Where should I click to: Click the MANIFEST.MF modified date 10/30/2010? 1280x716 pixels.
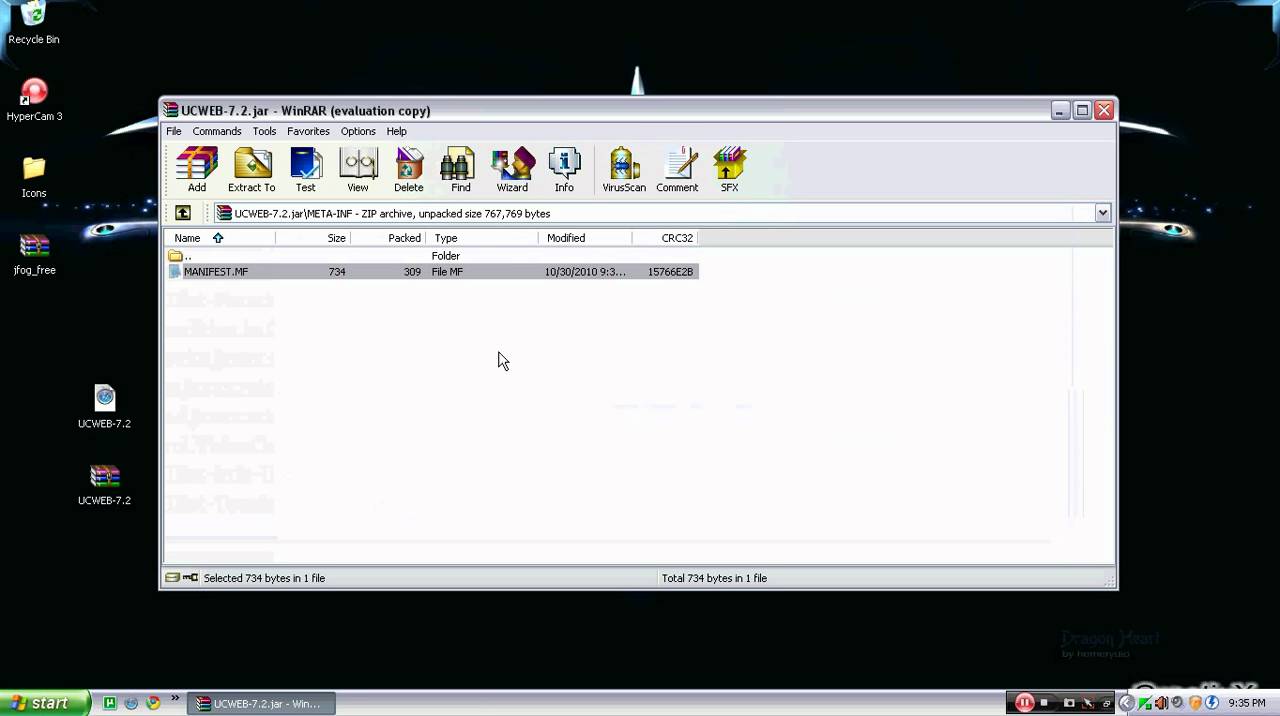[x=585, y=272]
